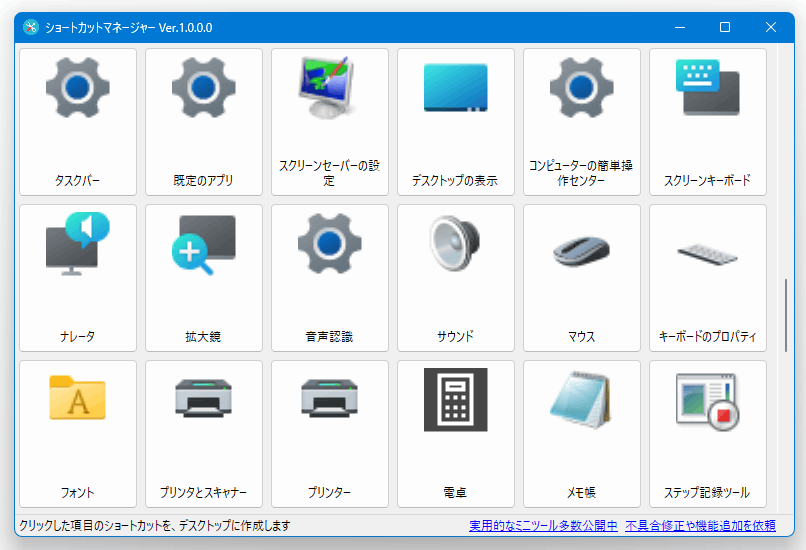Choose the プリンター shortcut icon

[x=330, y=398]
